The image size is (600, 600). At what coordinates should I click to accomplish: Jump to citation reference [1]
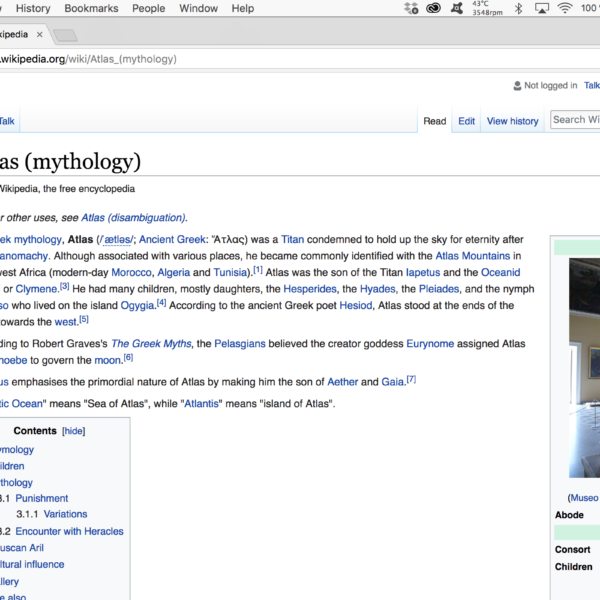point(258,270)
